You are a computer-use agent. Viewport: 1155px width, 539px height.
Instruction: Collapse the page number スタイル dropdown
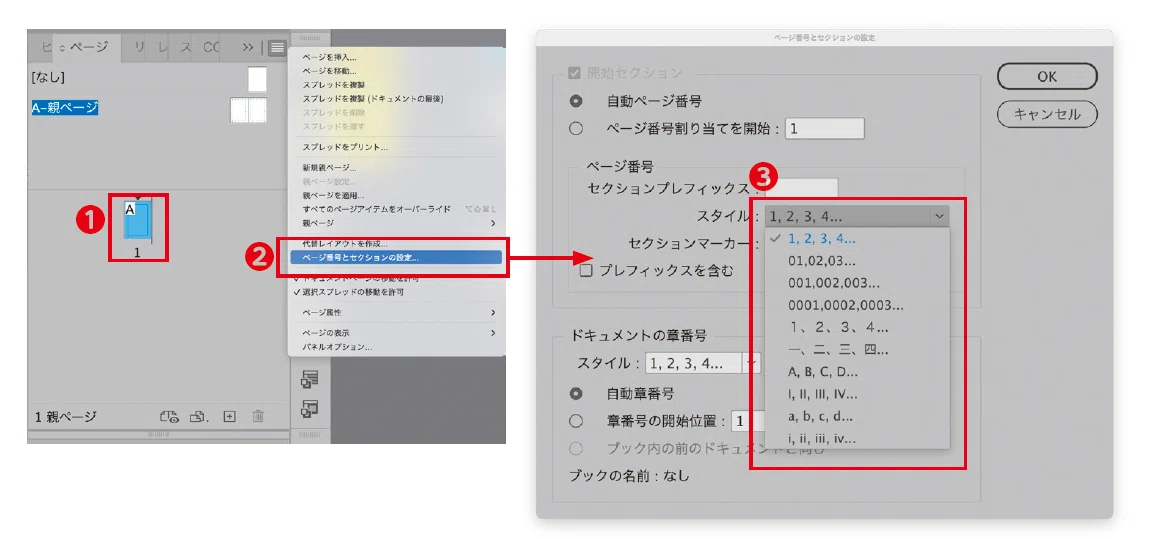tap(857, 216)
